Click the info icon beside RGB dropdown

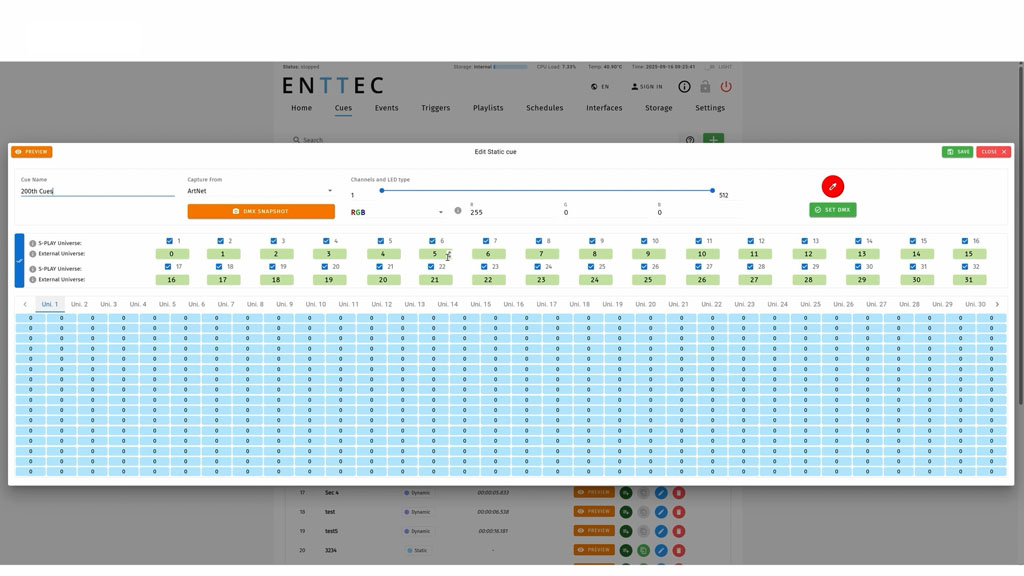point(458,211)
